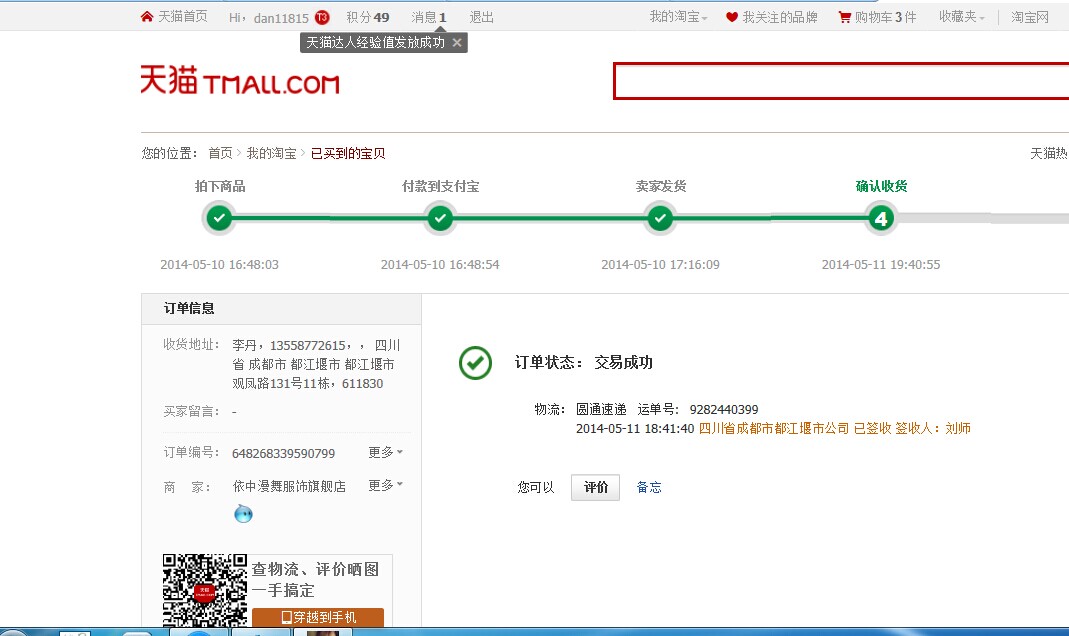The width and height of the screenshot is (1069, 636).
Task: Click the 评价 button
Action: coord(595,487)
